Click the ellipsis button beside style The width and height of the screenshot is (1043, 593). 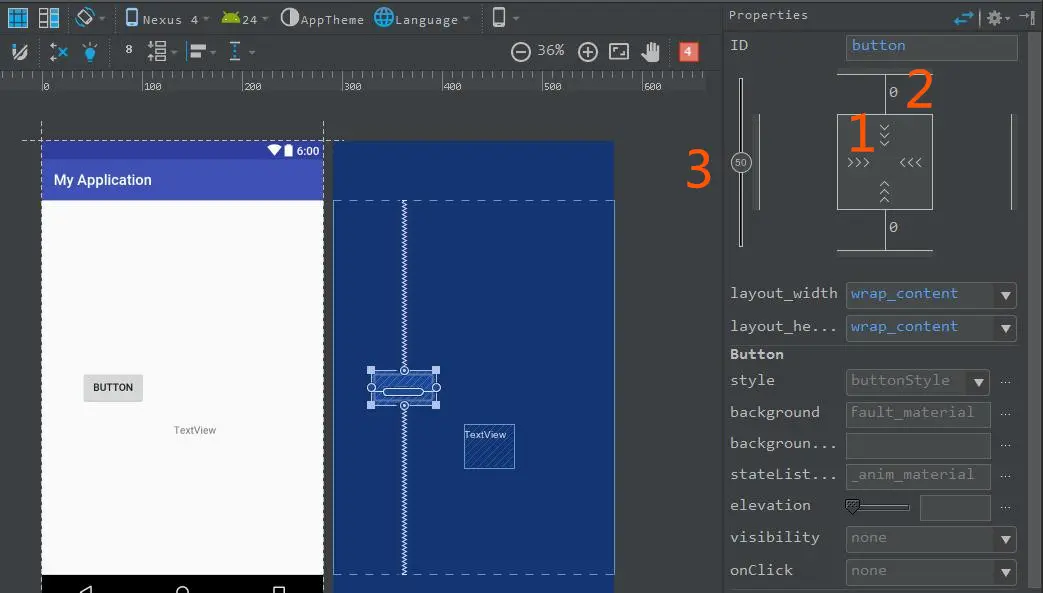click(x=1006, y=382)
